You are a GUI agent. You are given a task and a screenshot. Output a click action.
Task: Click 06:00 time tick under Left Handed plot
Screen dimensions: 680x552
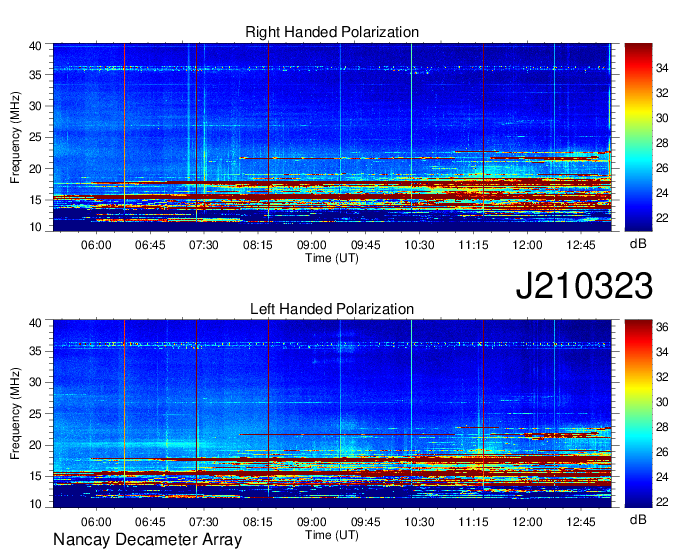pos(96,522)
